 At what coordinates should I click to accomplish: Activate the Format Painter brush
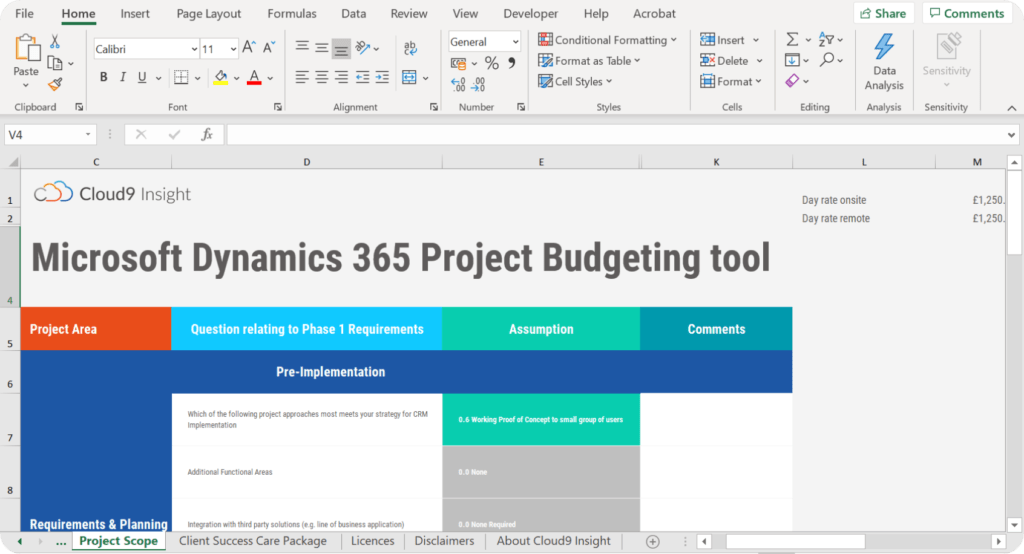coord(55,84)
